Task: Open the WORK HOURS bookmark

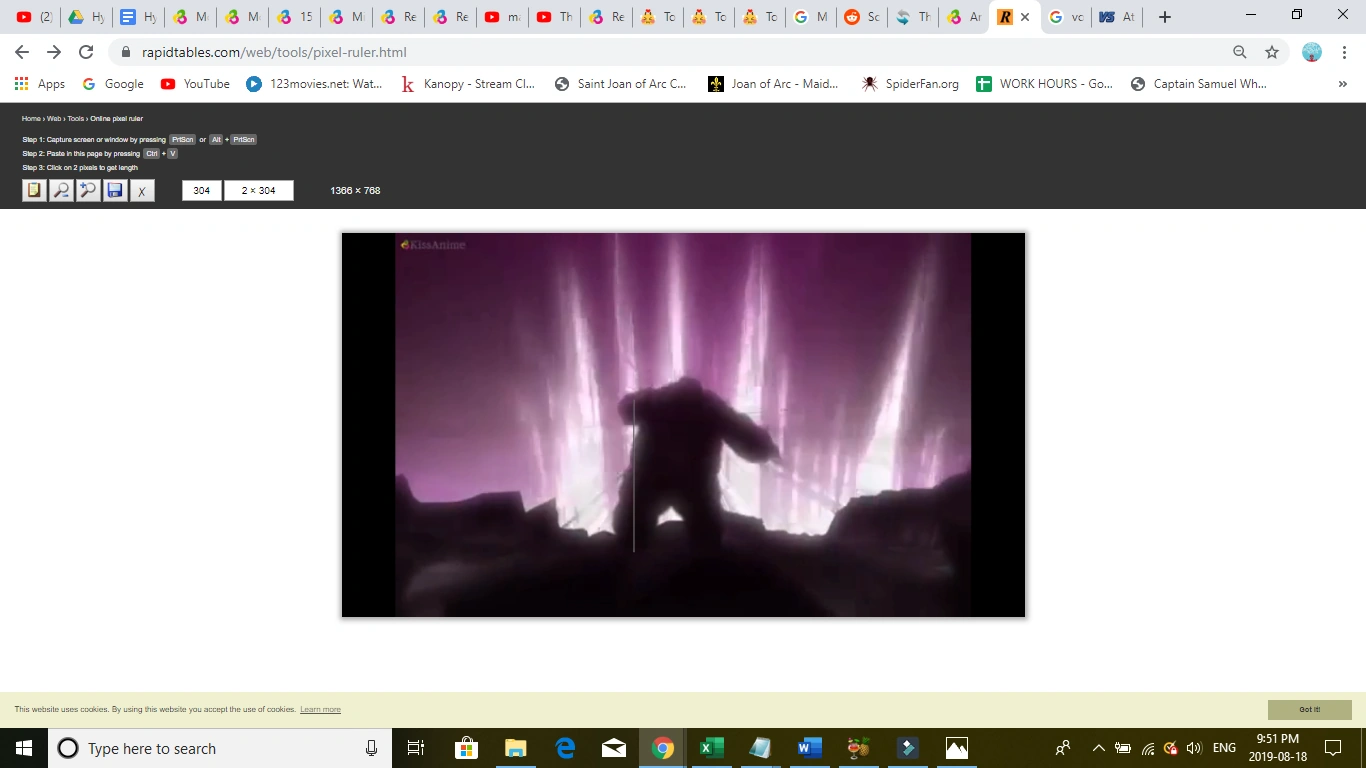Action: pos(1044,84)
